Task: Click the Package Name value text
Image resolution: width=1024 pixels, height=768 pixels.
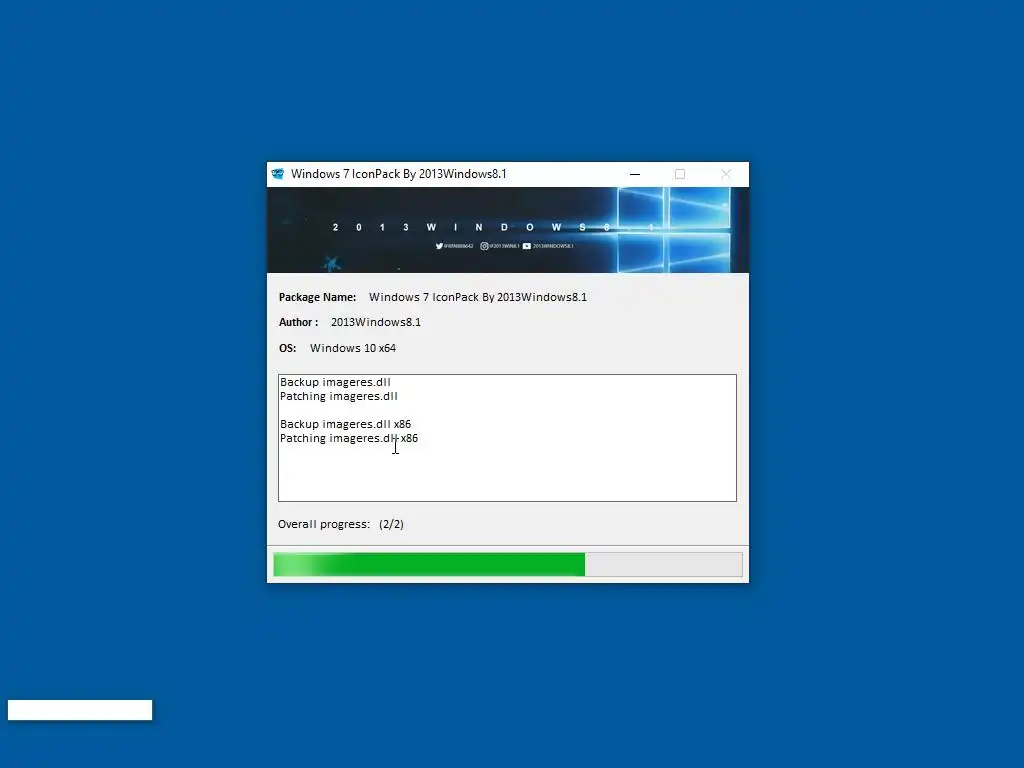Action: (x=478, y=297)
